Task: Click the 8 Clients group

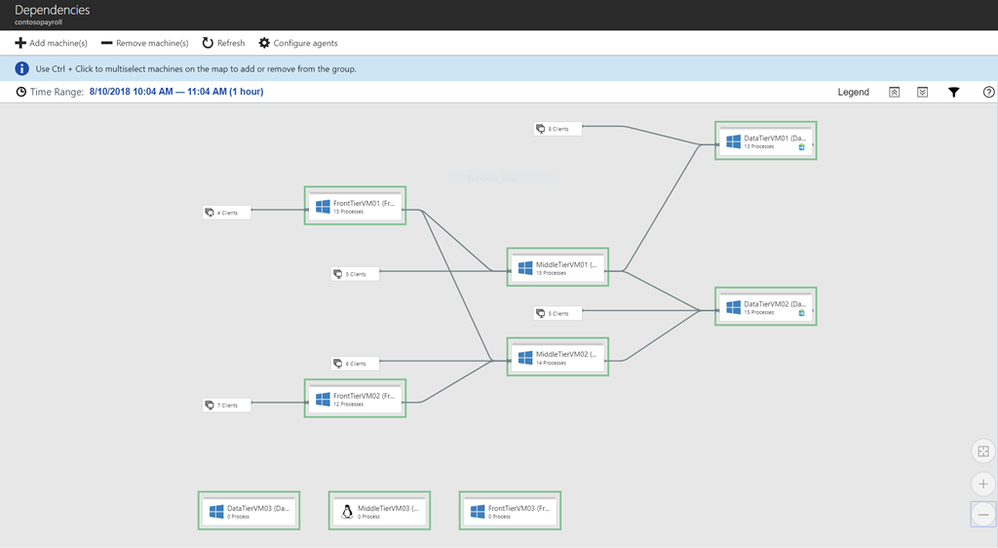Action: pyautogui.click(x=558, y=129)
